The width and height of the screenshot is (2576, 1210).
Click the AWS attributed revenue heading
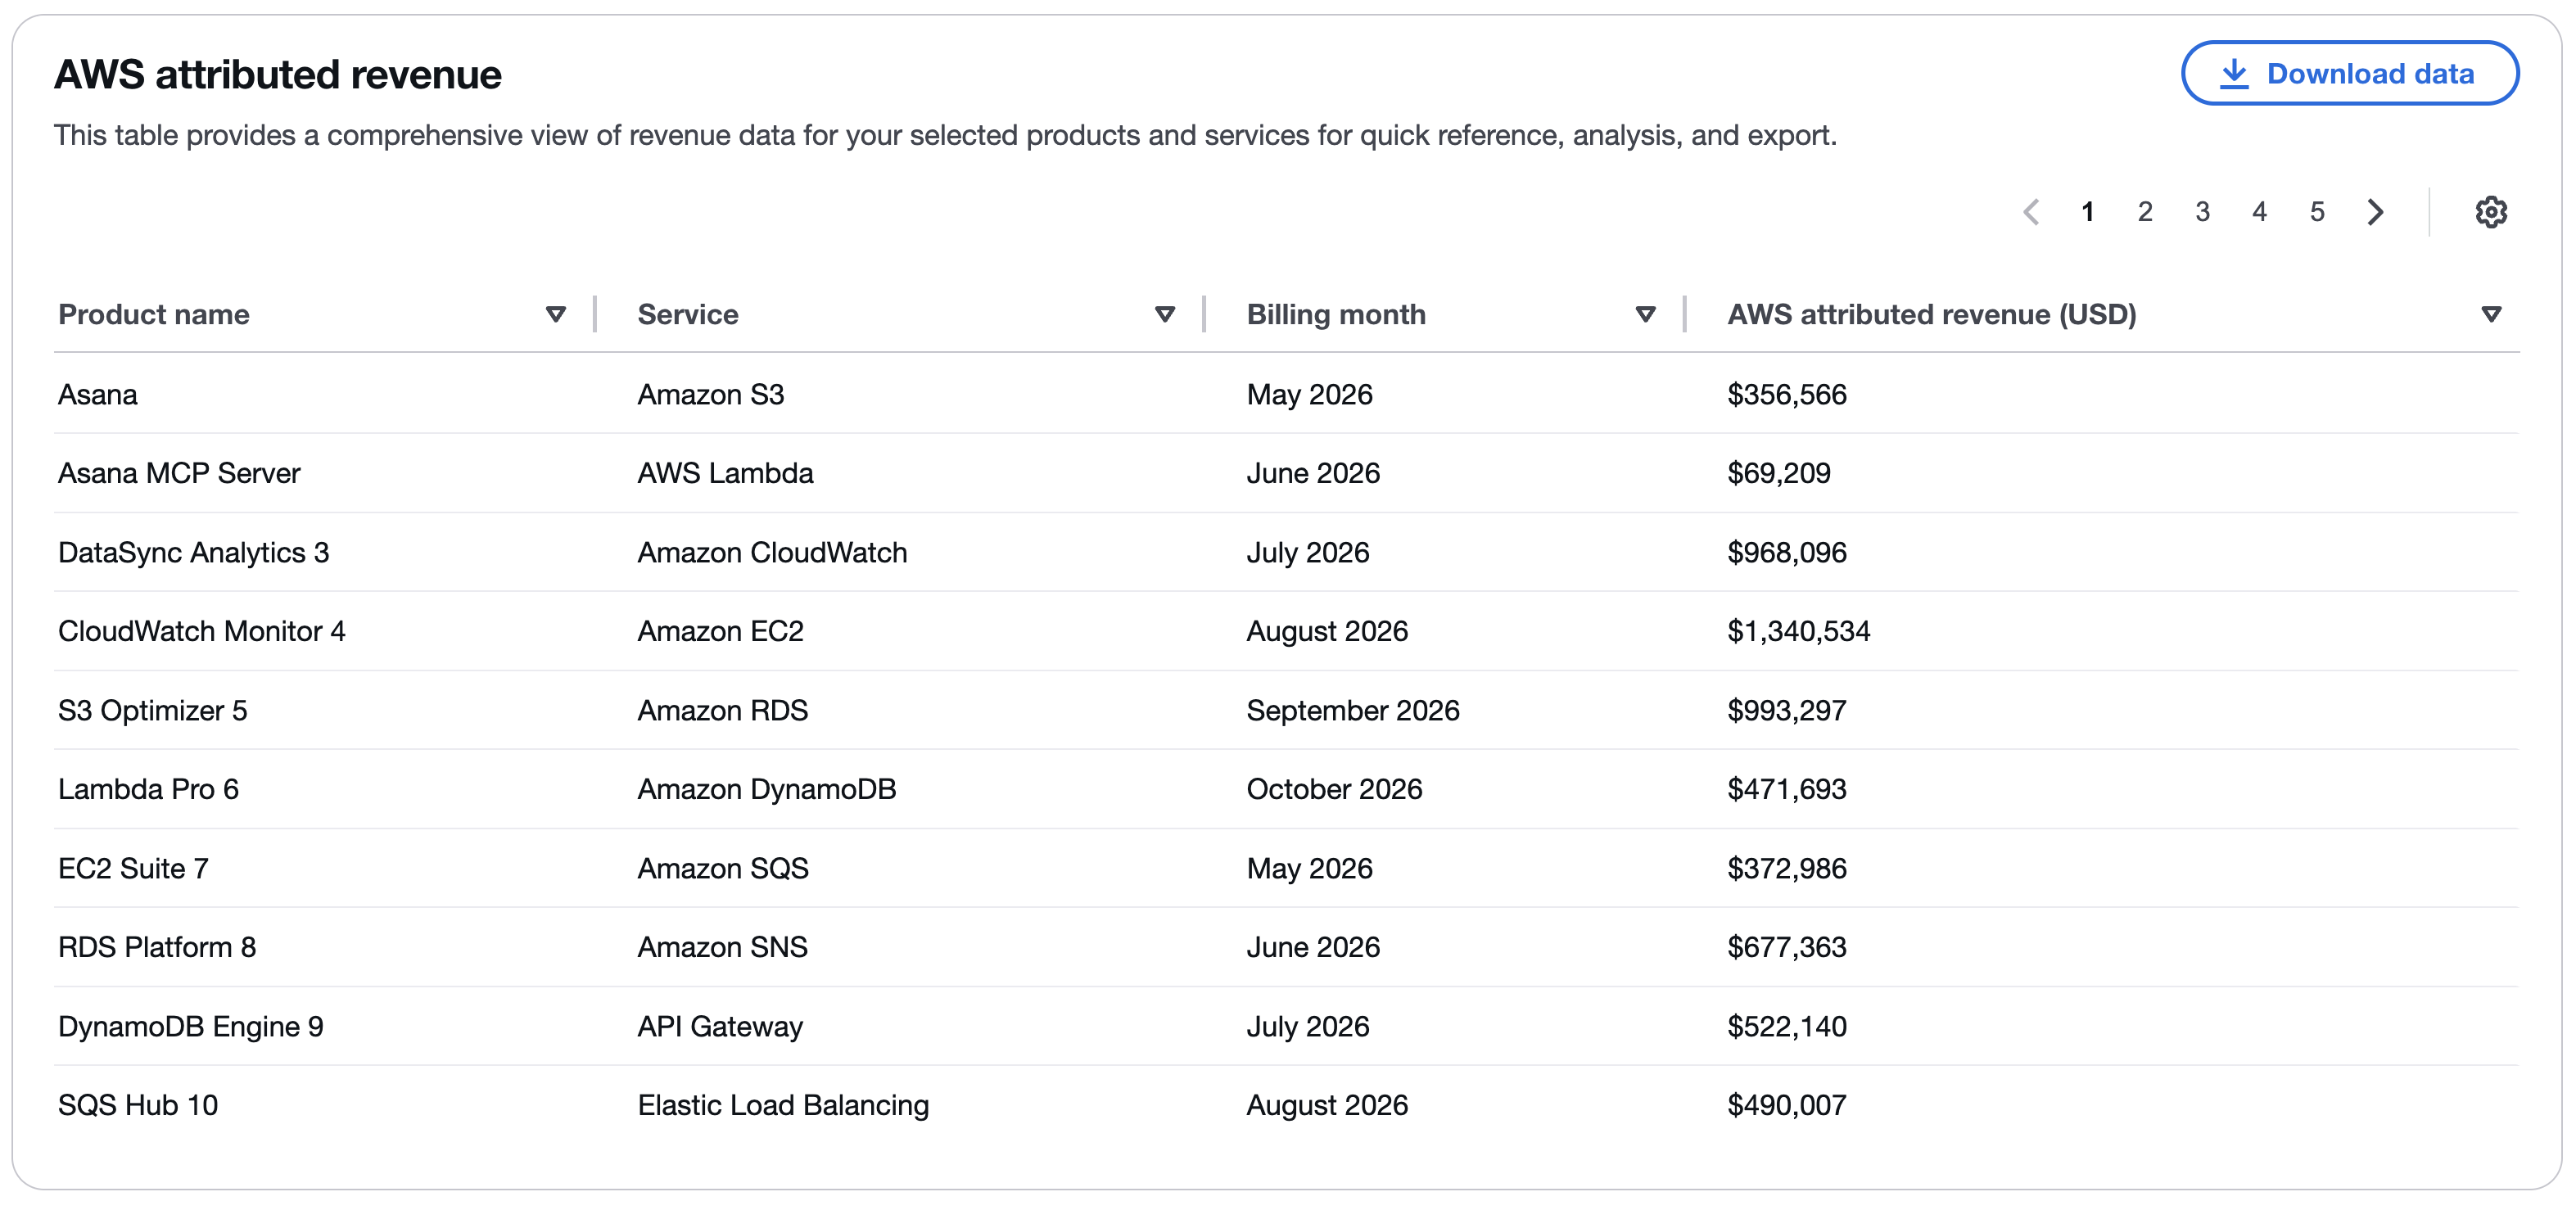coord(278,74)
